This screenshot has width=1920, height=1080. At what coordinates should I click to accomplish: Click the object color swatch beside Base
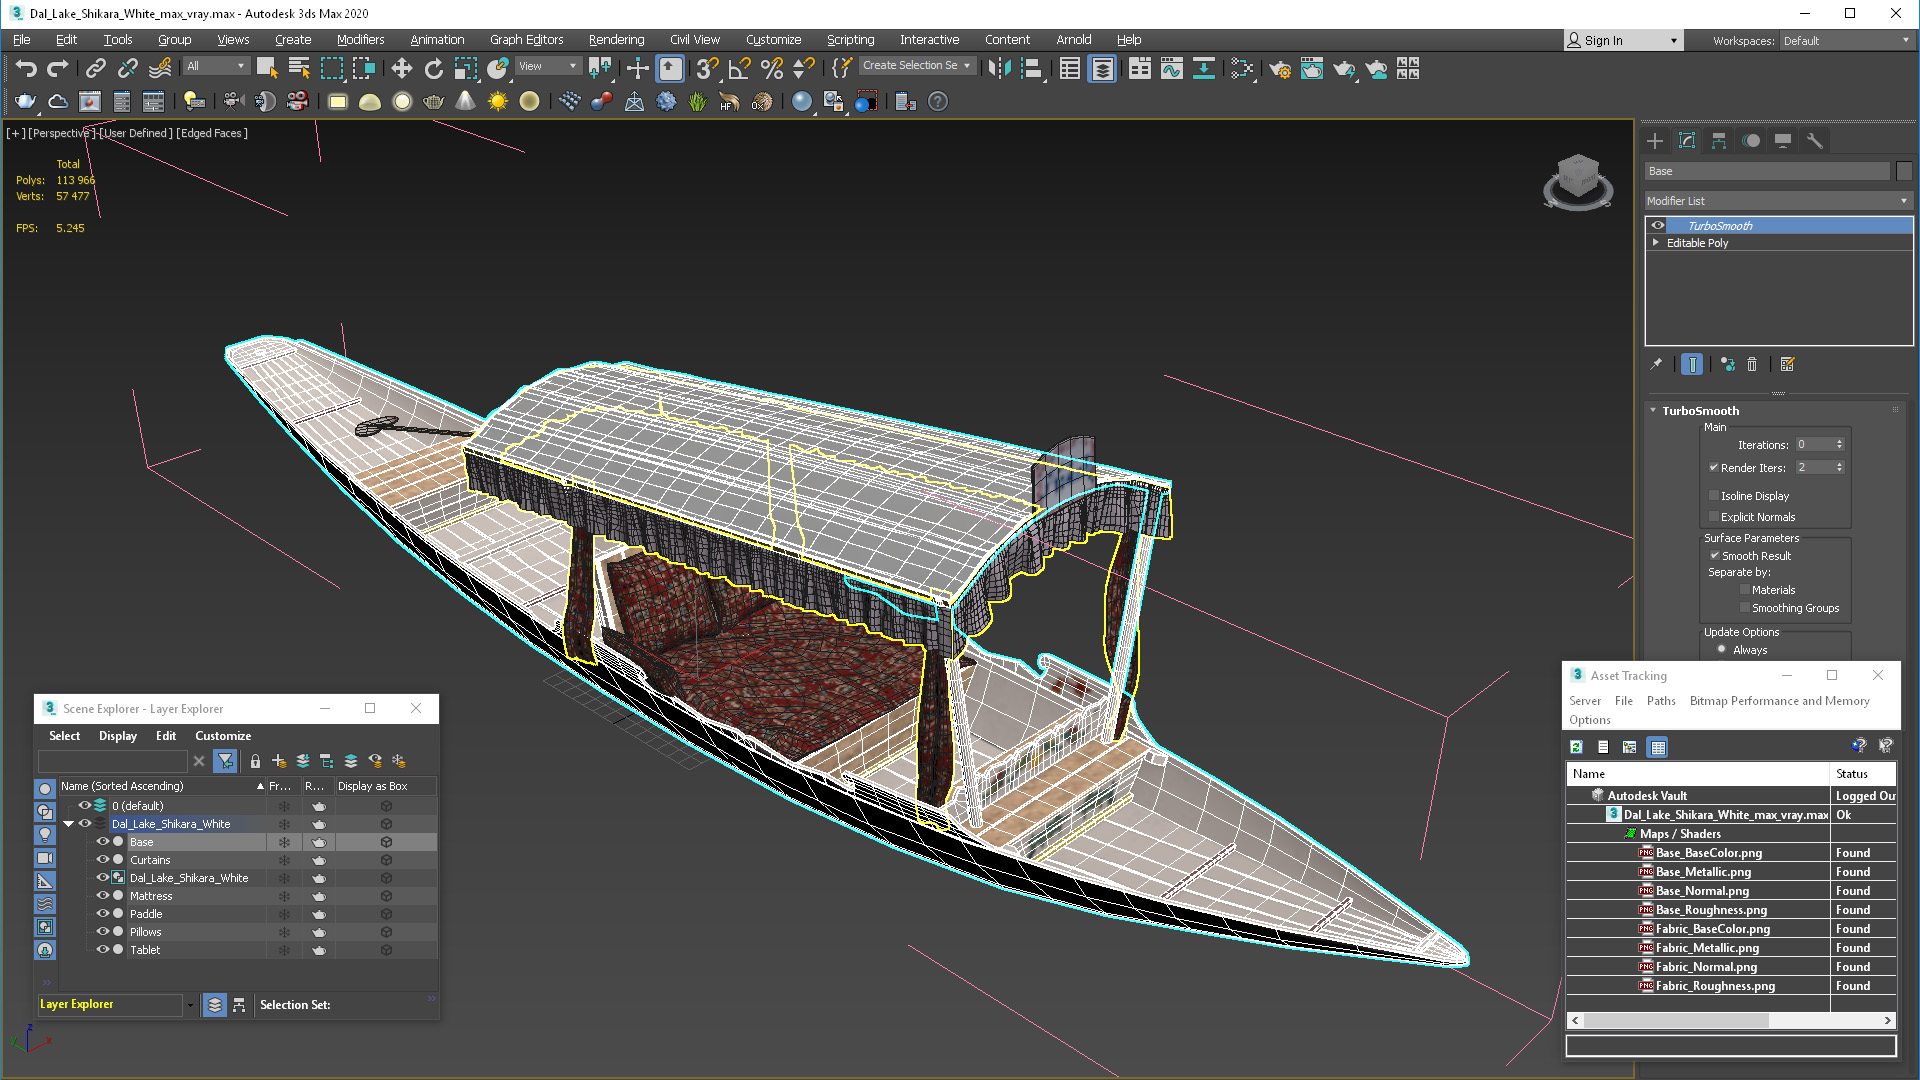(x=1904, y=171)
